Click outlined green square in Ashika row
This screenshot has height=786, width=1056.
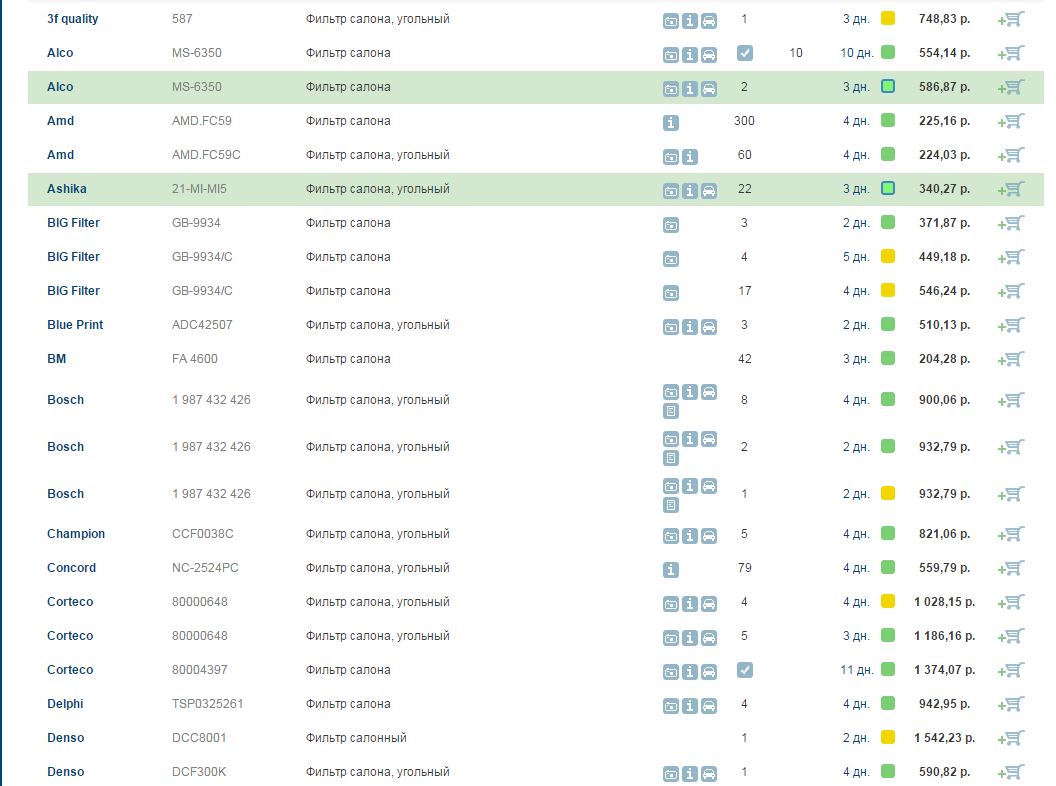coord(888,189)
